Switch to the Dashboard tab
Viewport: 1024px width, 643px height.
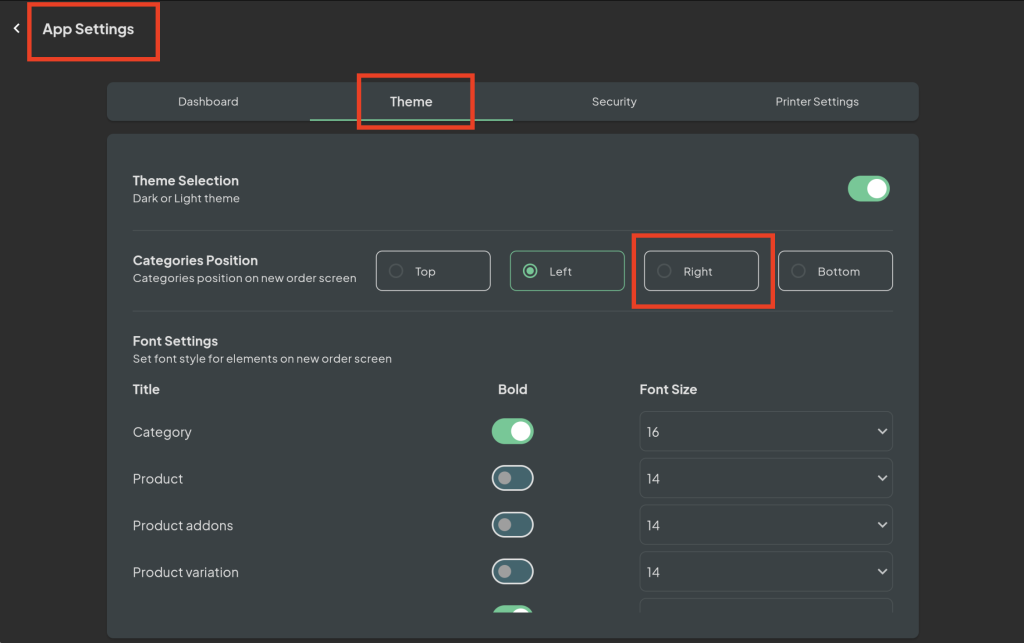pyautogui.click(x=208, y=101)
